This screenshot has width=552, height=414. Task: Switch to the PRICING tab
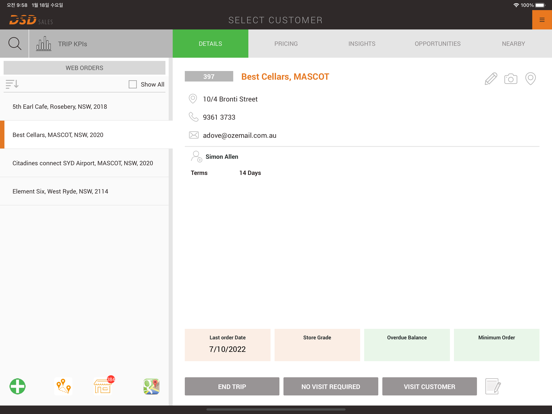pos(286,44)
